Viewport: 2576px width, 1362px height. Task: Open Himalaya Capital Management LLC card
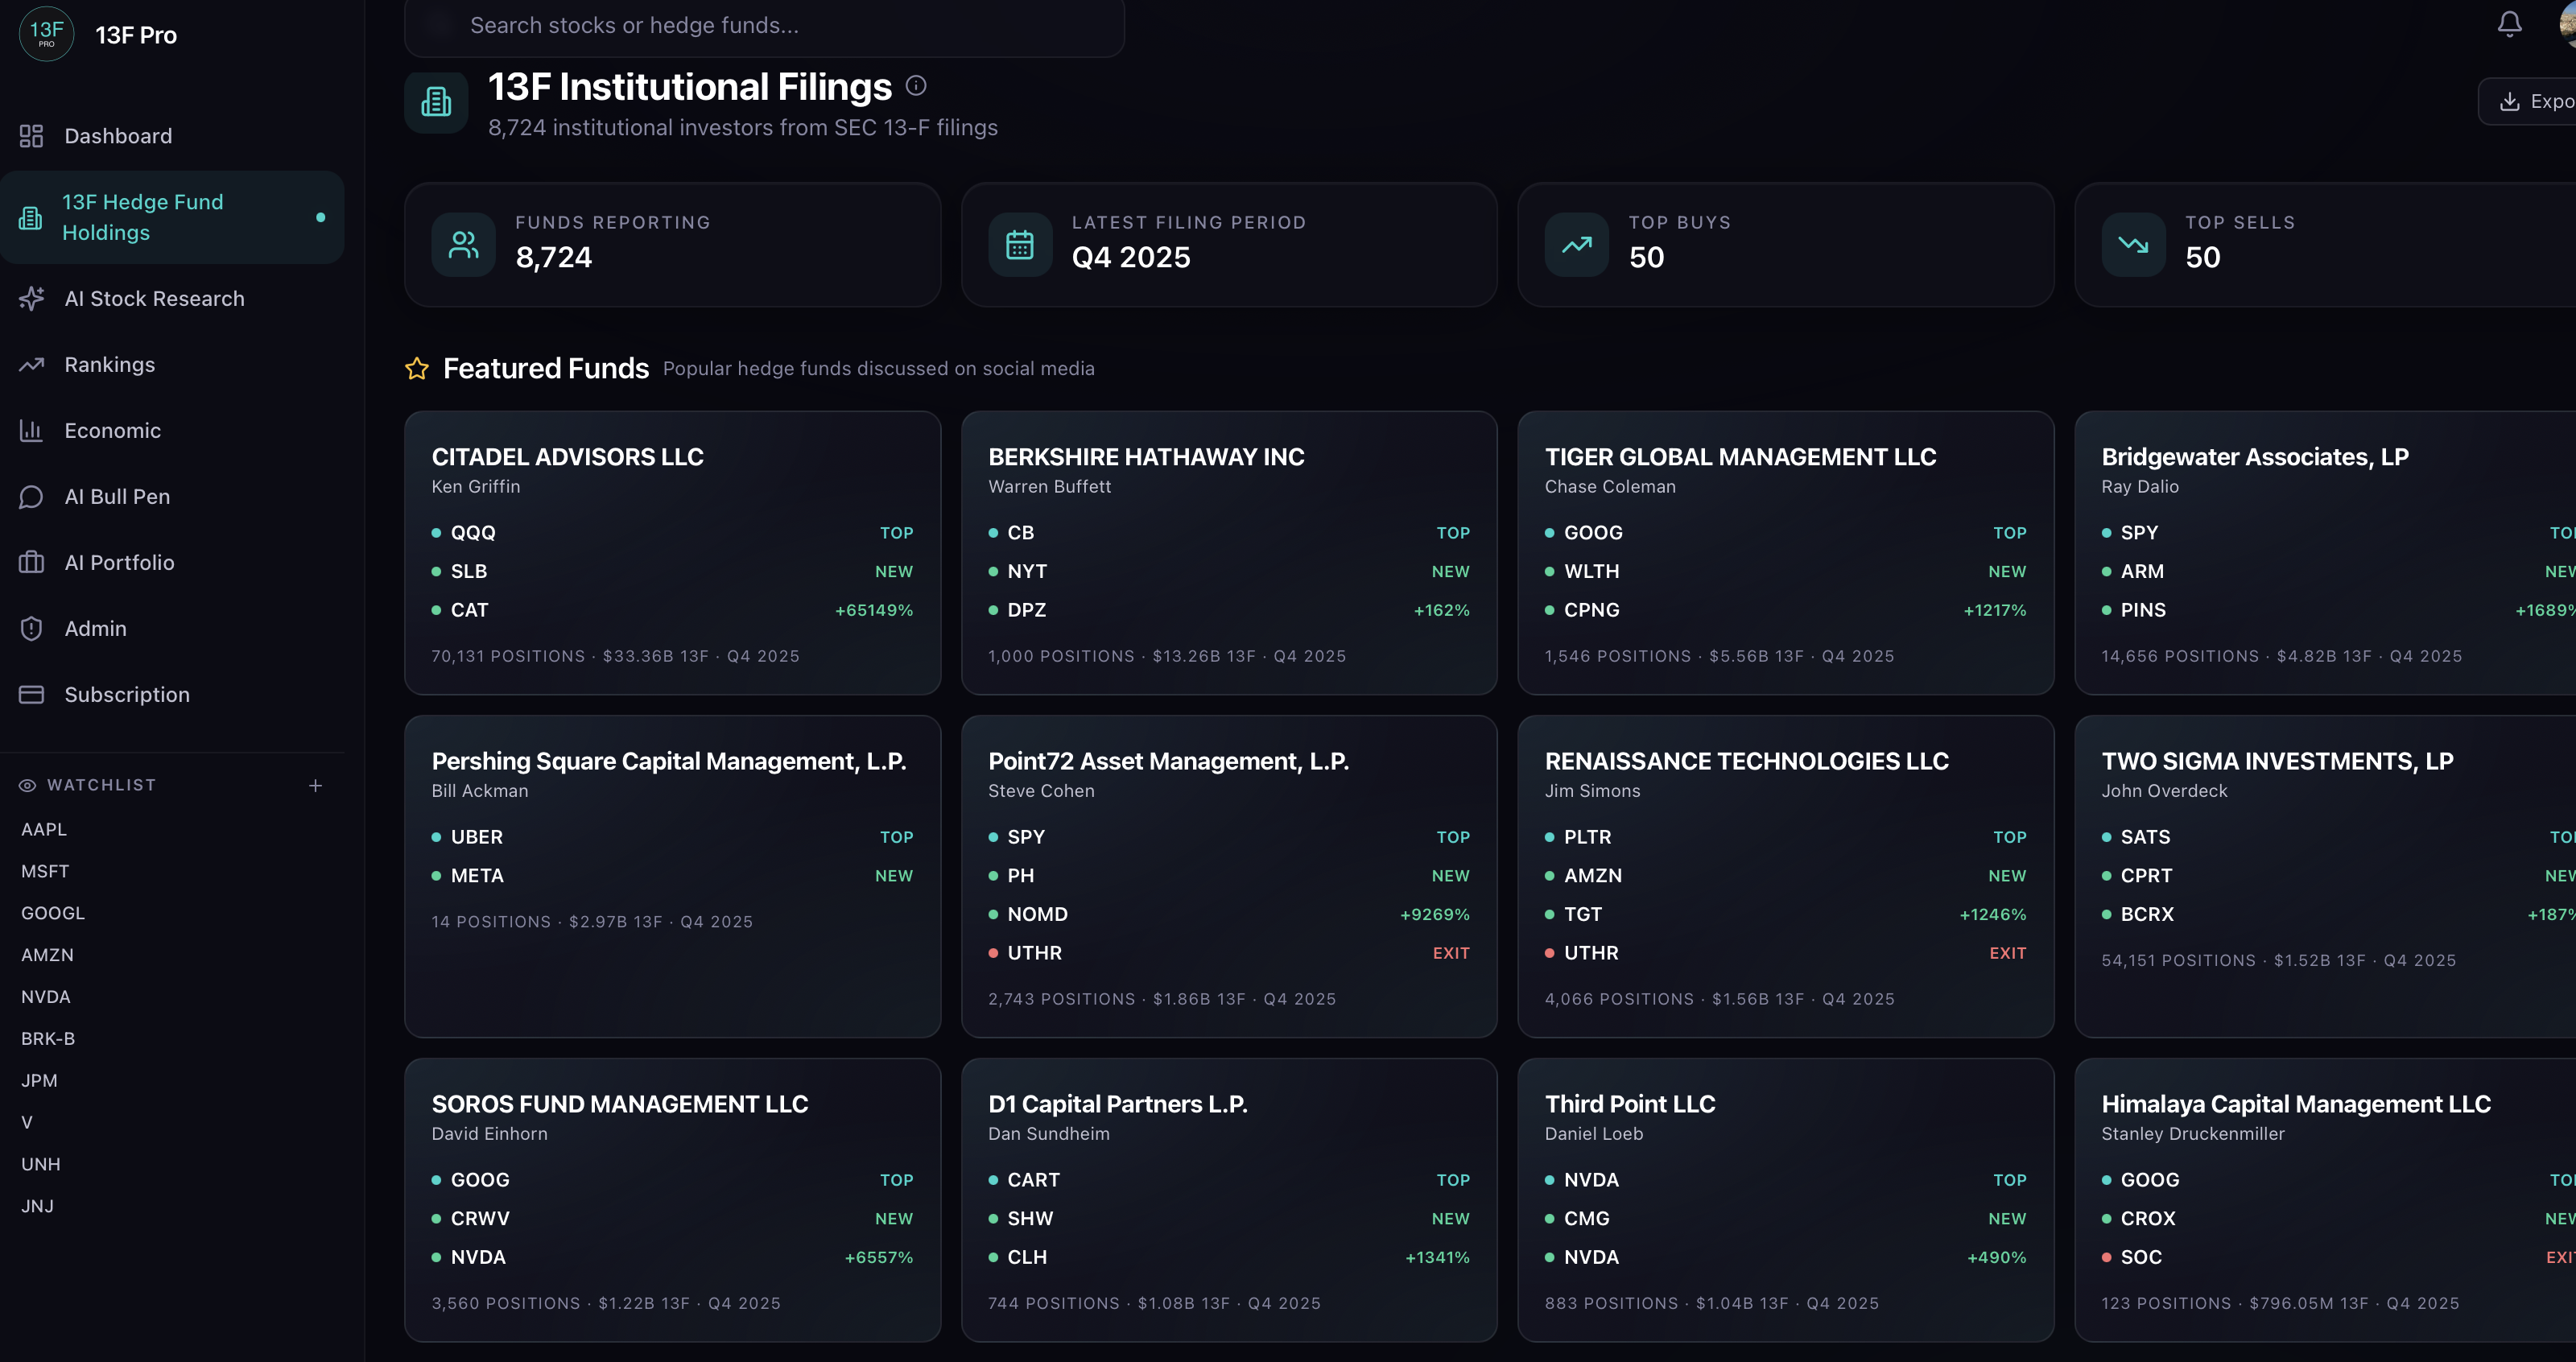[x=2325, y=1200]
